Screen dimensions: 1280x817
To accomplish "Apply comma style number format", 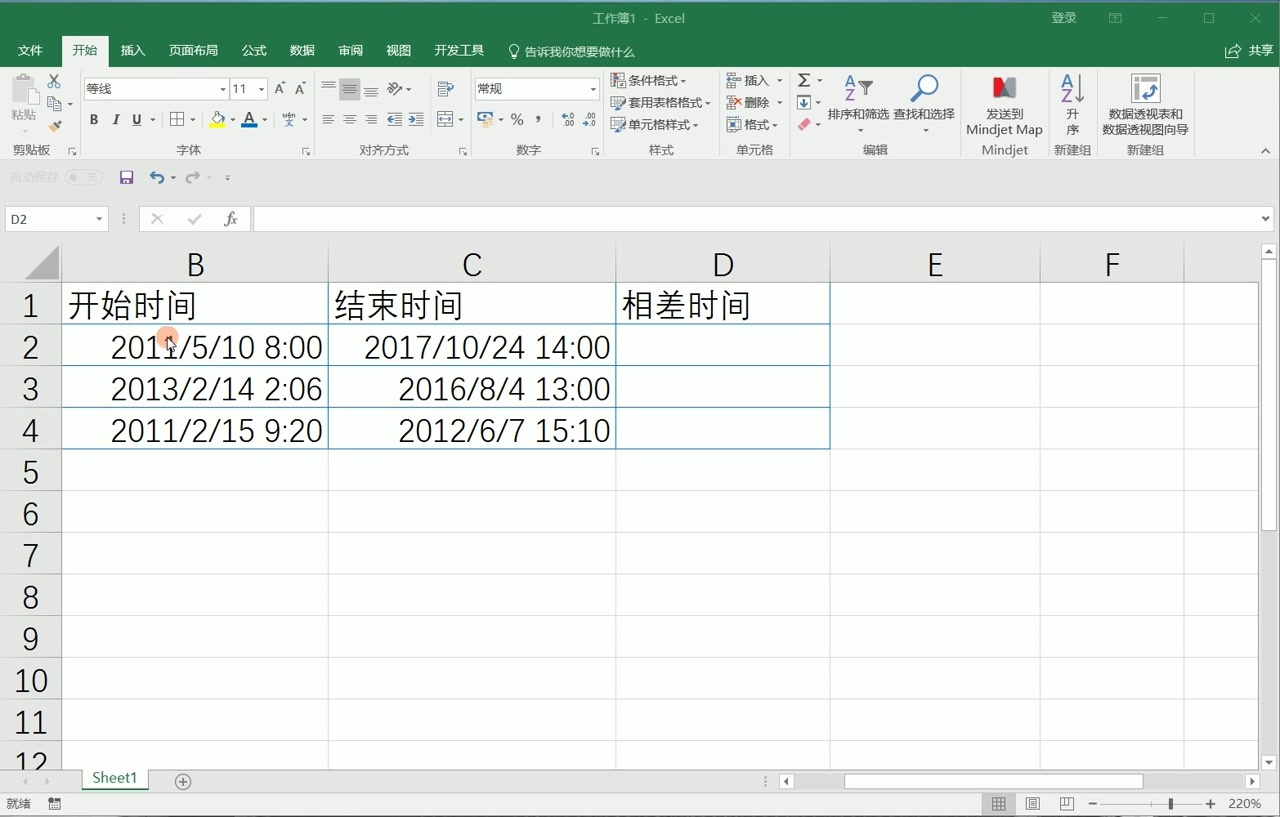I will tap(539, 120).
